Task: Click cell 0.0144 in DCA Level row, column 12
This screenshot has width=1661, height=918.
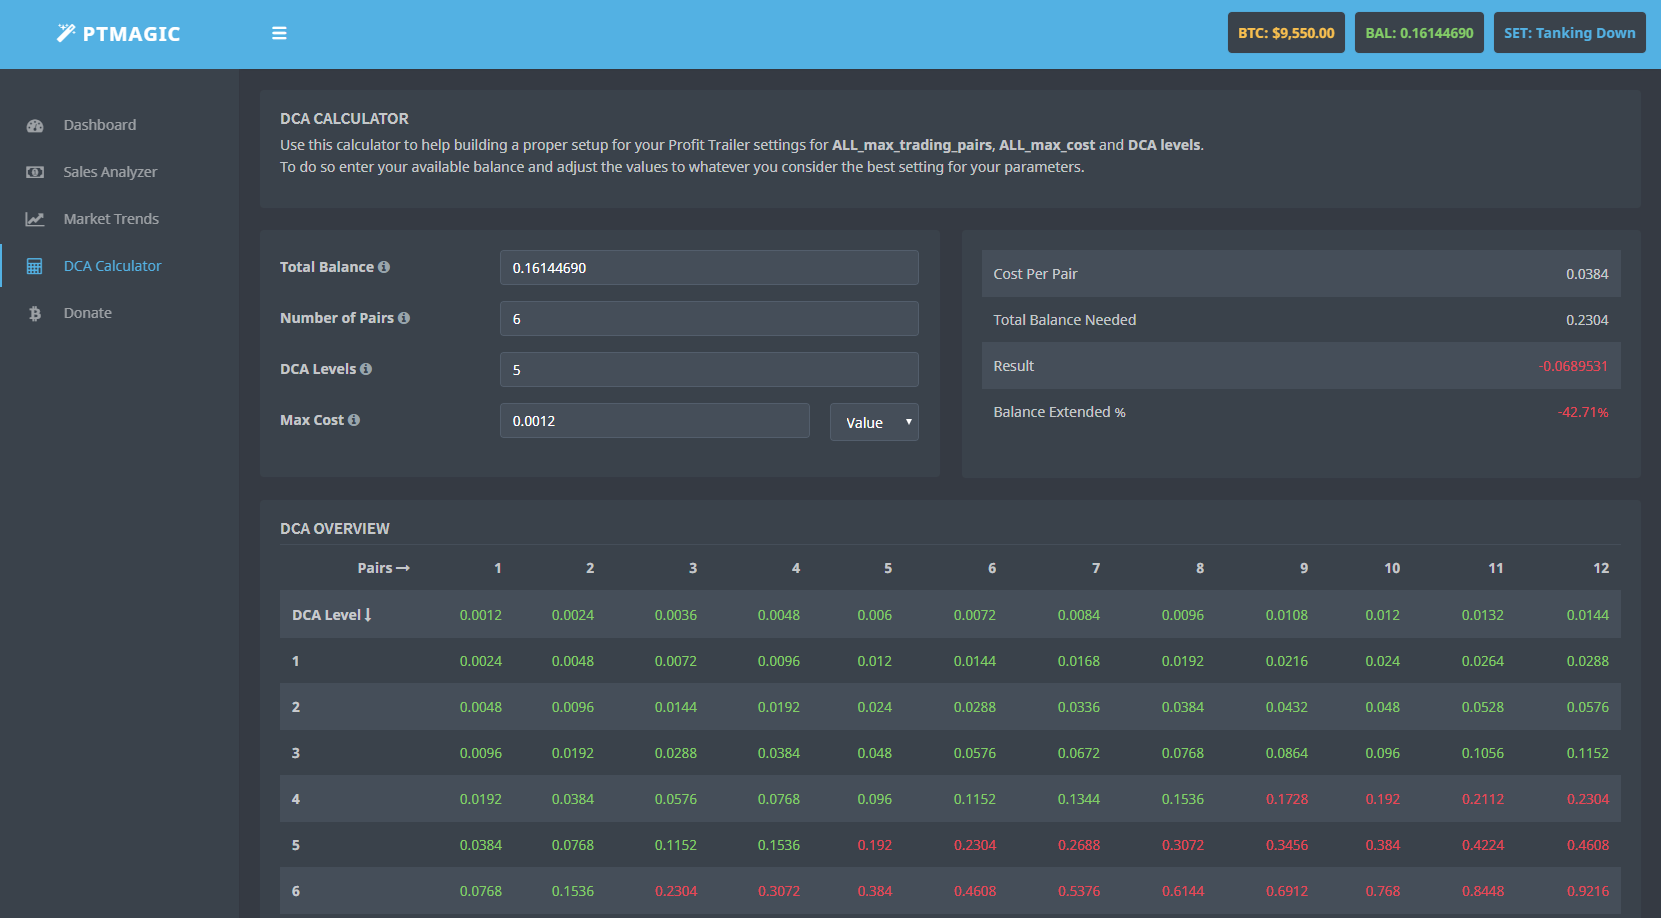Action: click(1588, 615)
